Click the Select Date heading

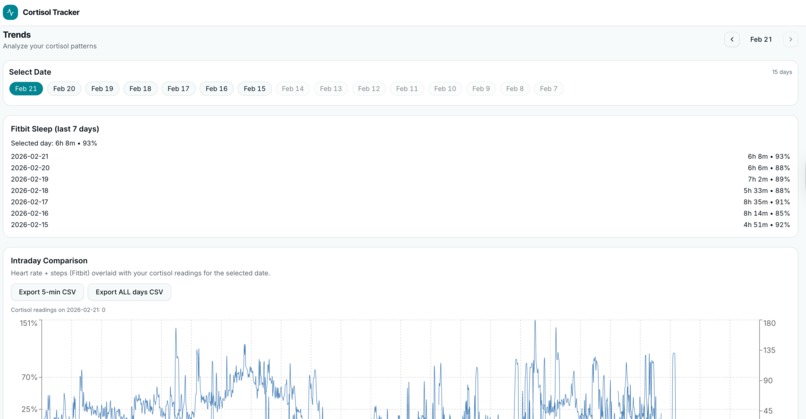pos(30,72)
